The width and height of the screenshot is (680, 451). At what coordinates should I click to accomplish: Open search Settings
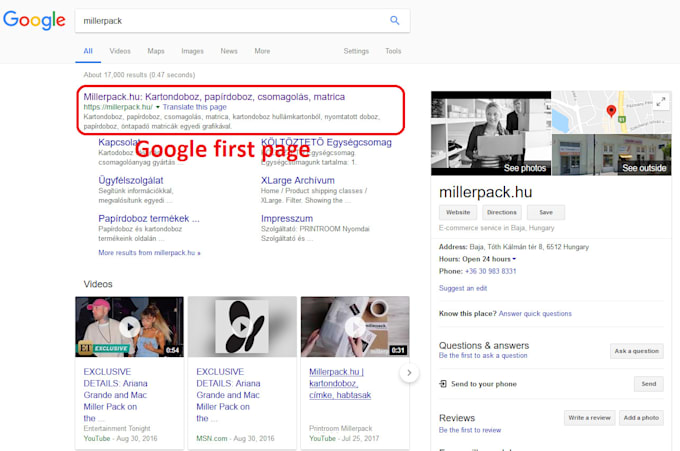(x=356, y=51)
